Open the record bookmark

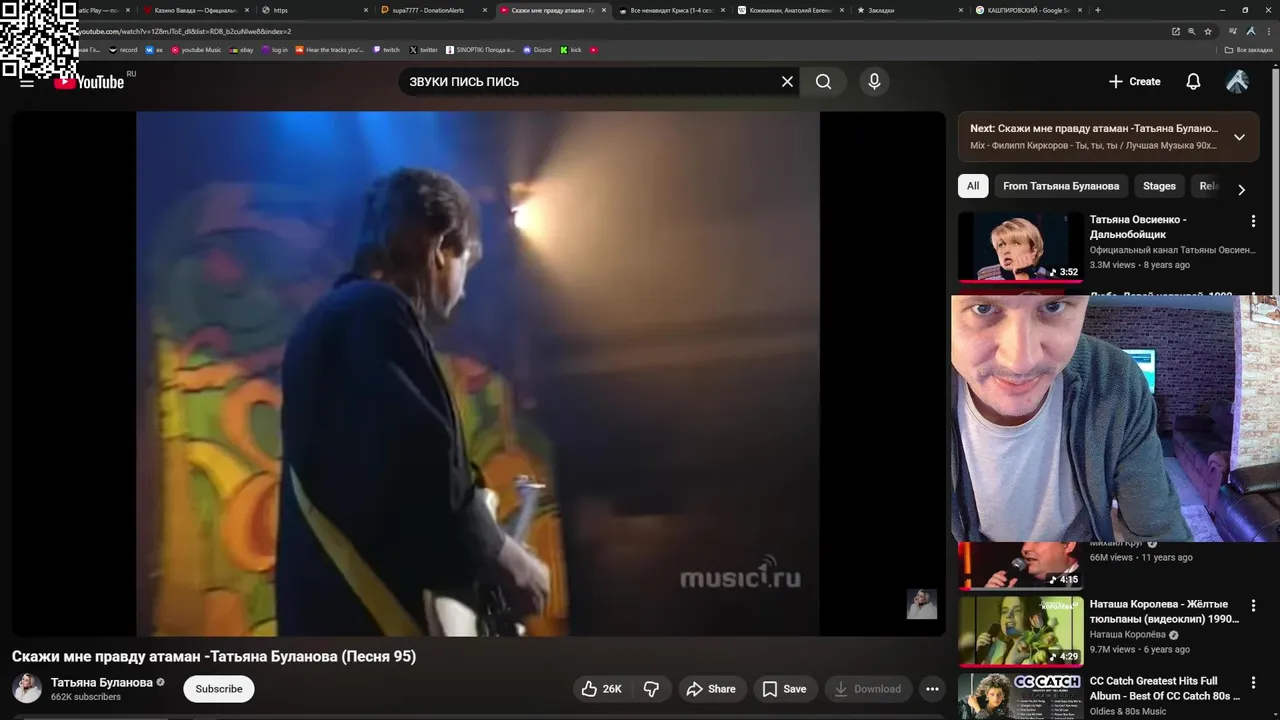coord(123,50)
